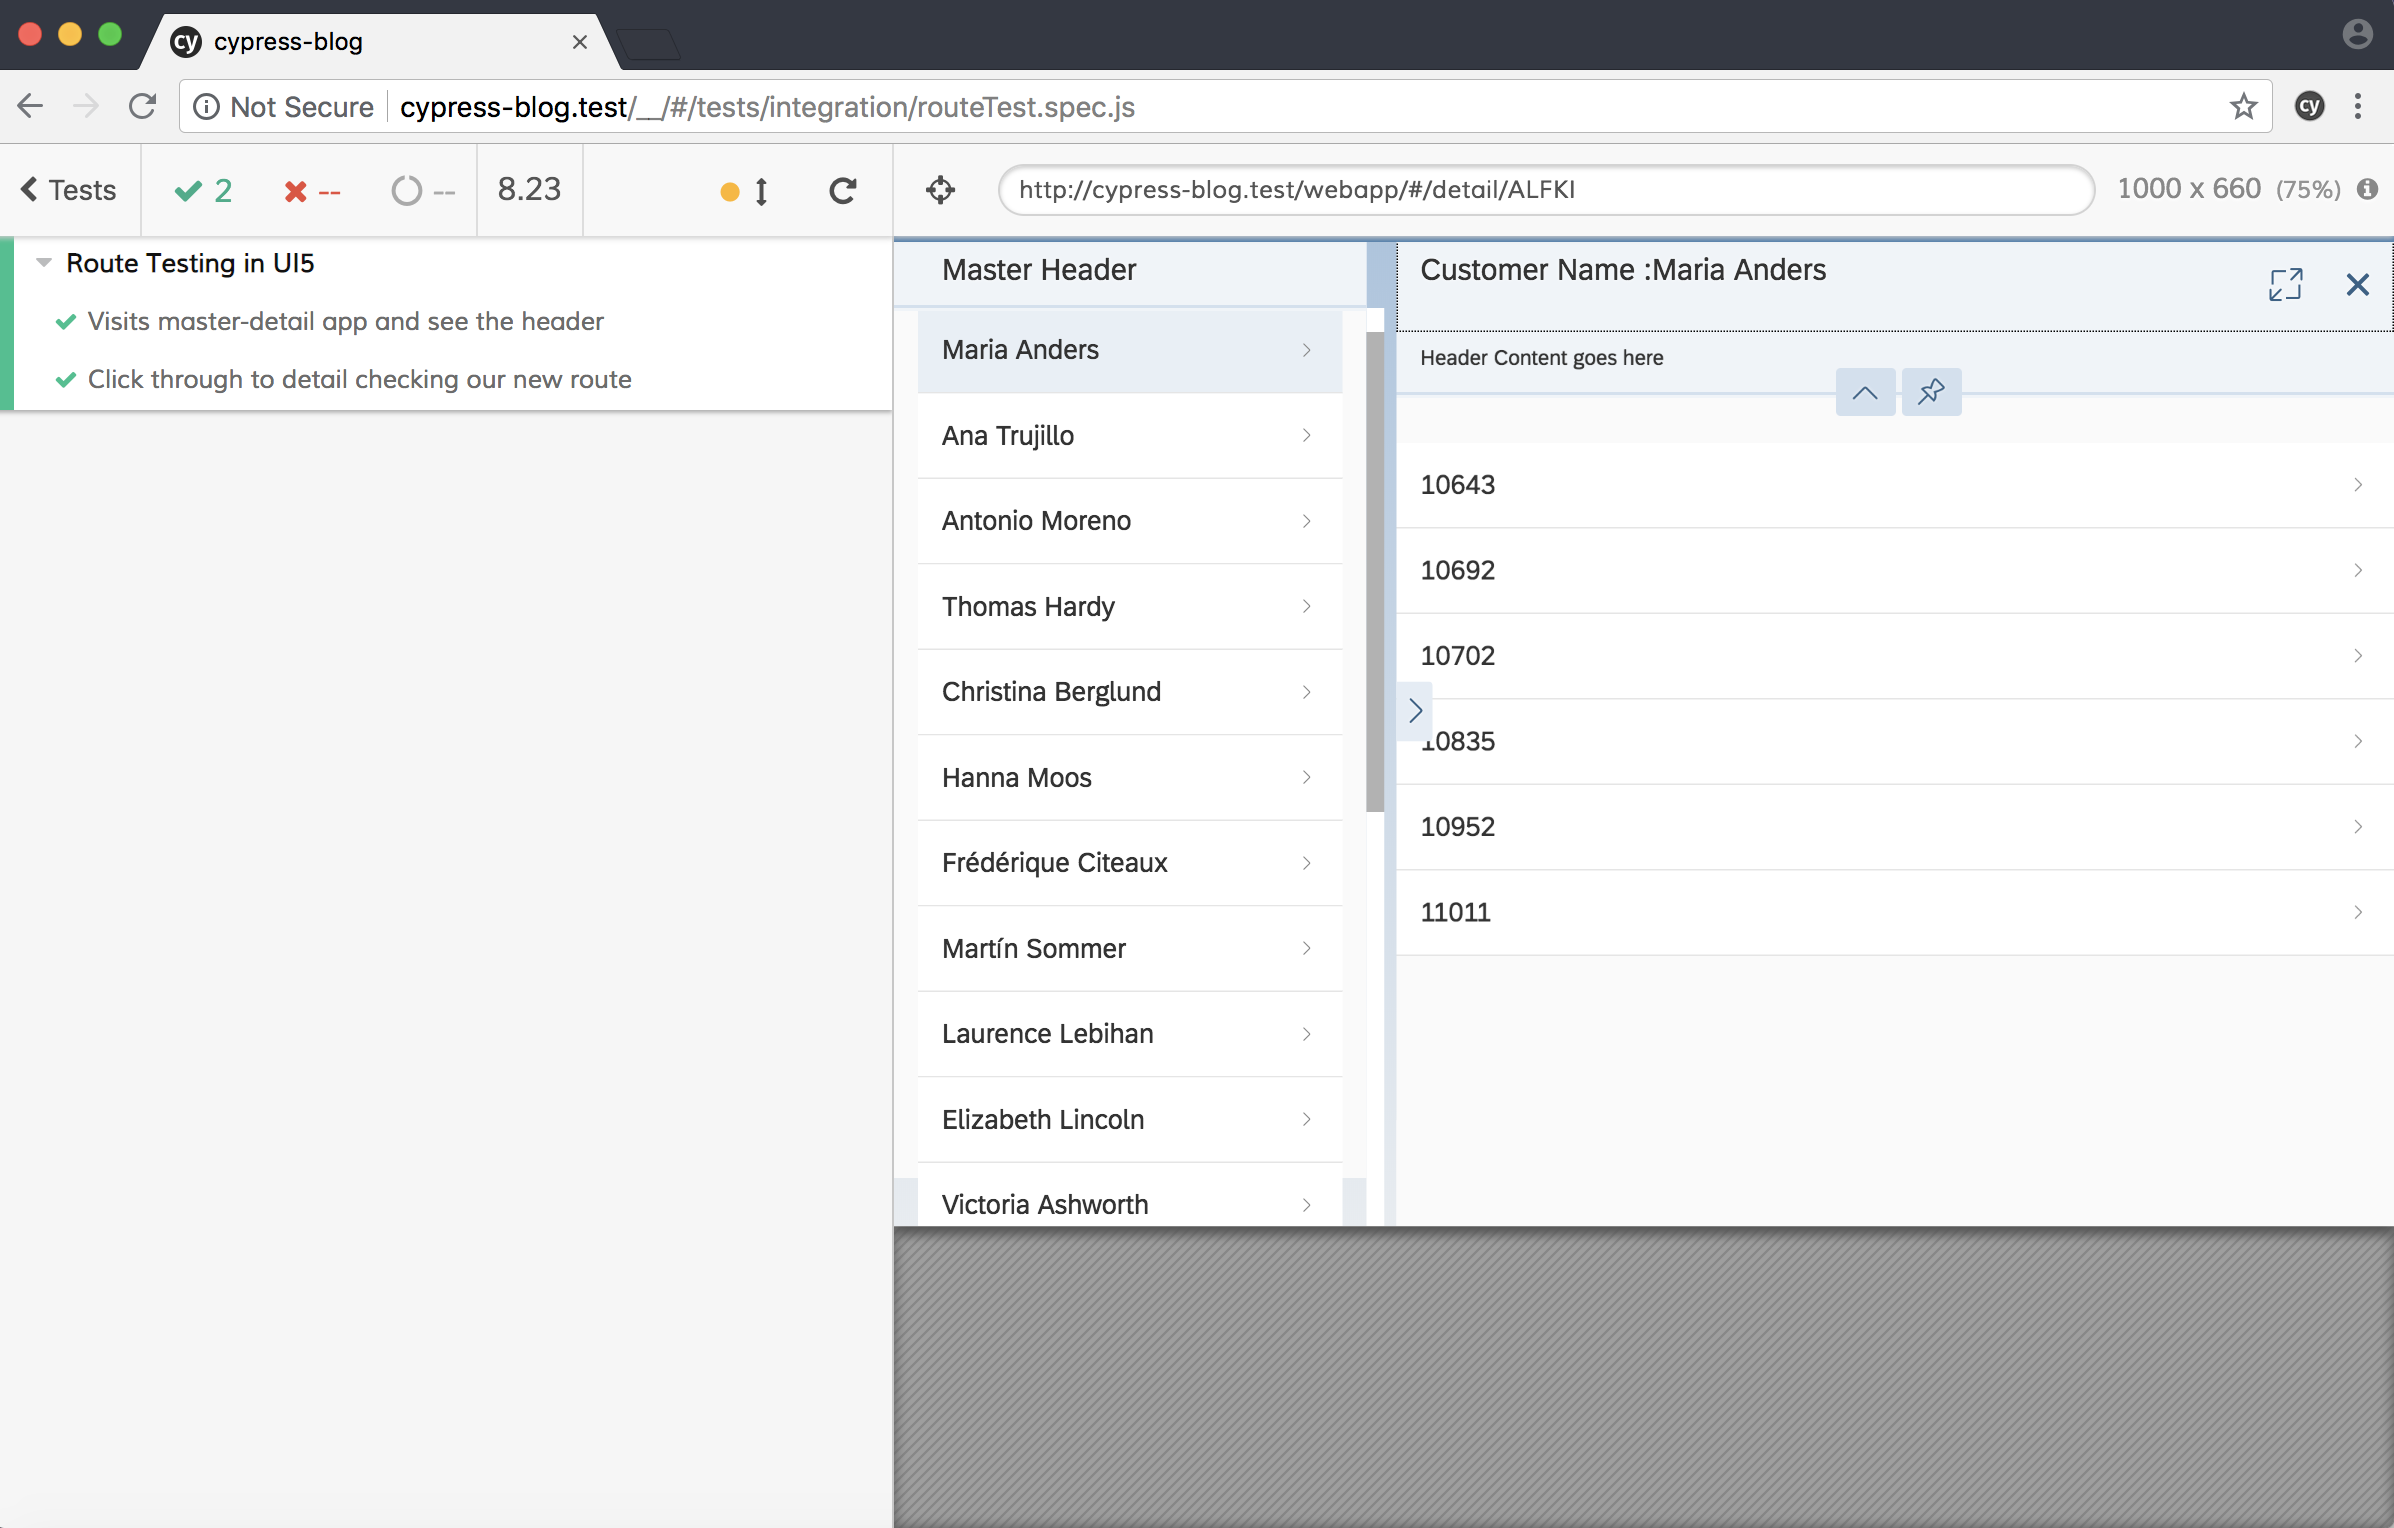The width and height of the screenshot is (2394, 1528).
Task: Show the failed tests count
Action: pos(312,190)
